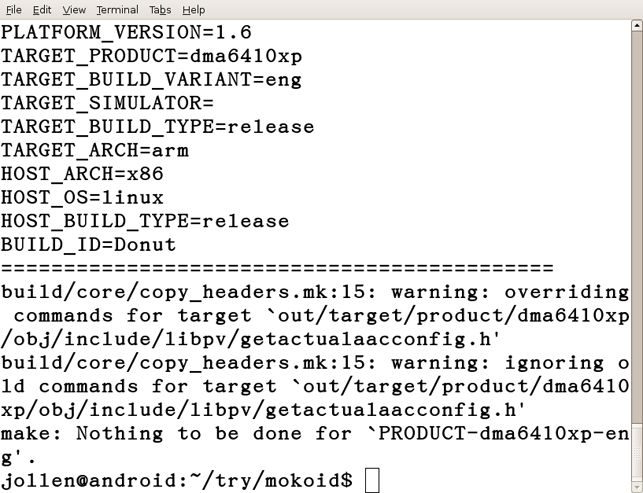Click the PLATFORM_VERSION=1.6 line

pyautogui.click(x=126, y=32)
